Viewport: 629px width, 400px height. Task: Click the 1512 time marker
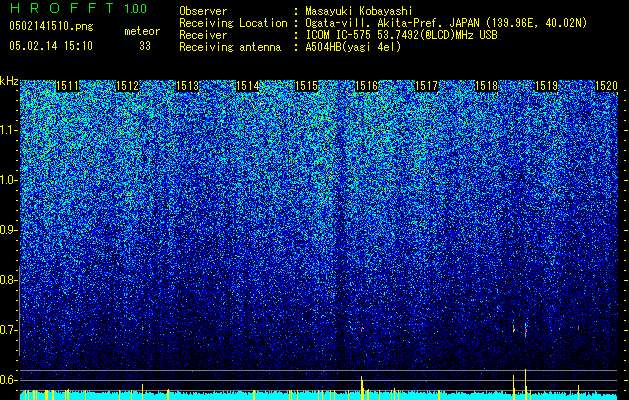pos(127,86)
